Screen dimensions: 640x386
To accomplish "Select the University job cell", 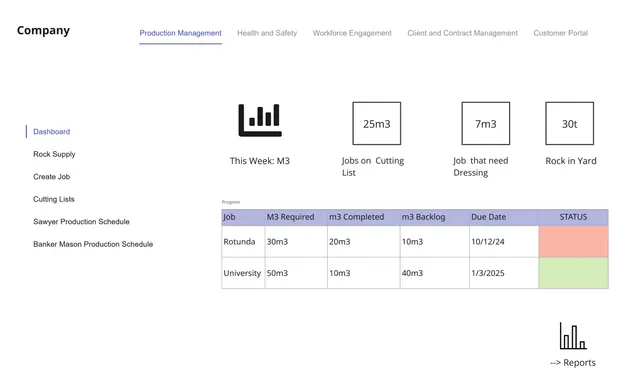I will point(243,273).
